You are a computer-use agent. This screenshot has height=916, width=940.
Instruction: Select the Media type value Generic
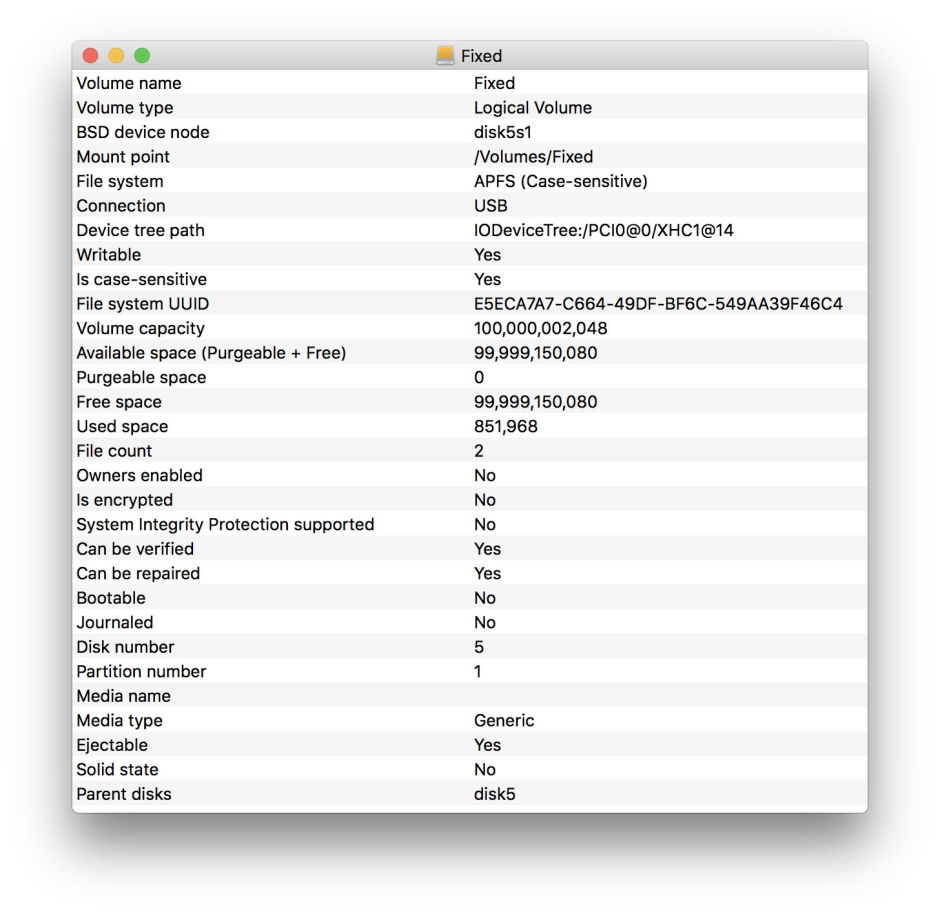504,720
